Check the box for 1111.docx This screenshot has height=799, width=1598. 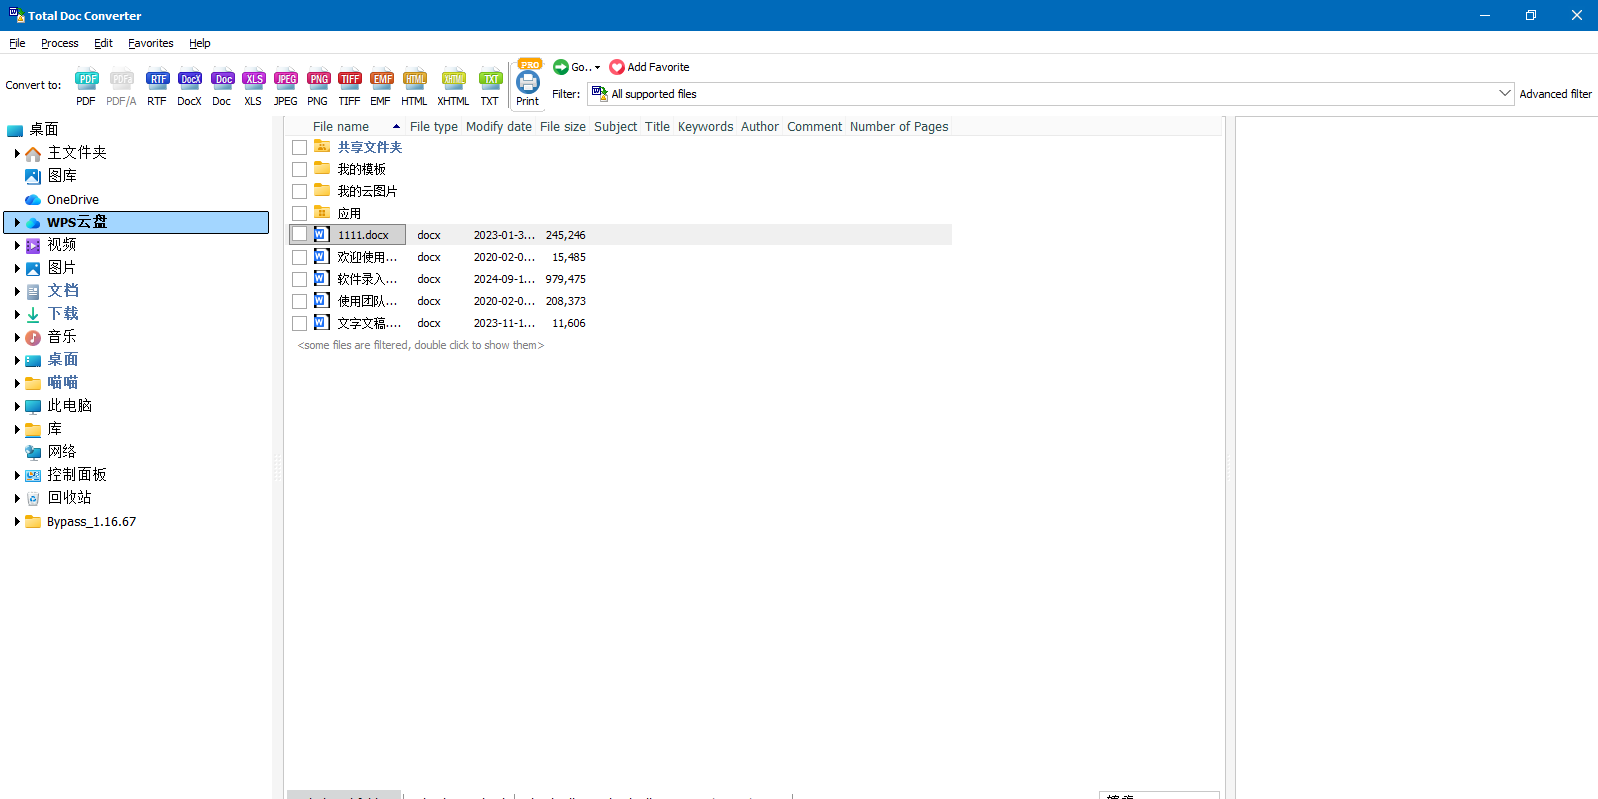tap(299, 235)
